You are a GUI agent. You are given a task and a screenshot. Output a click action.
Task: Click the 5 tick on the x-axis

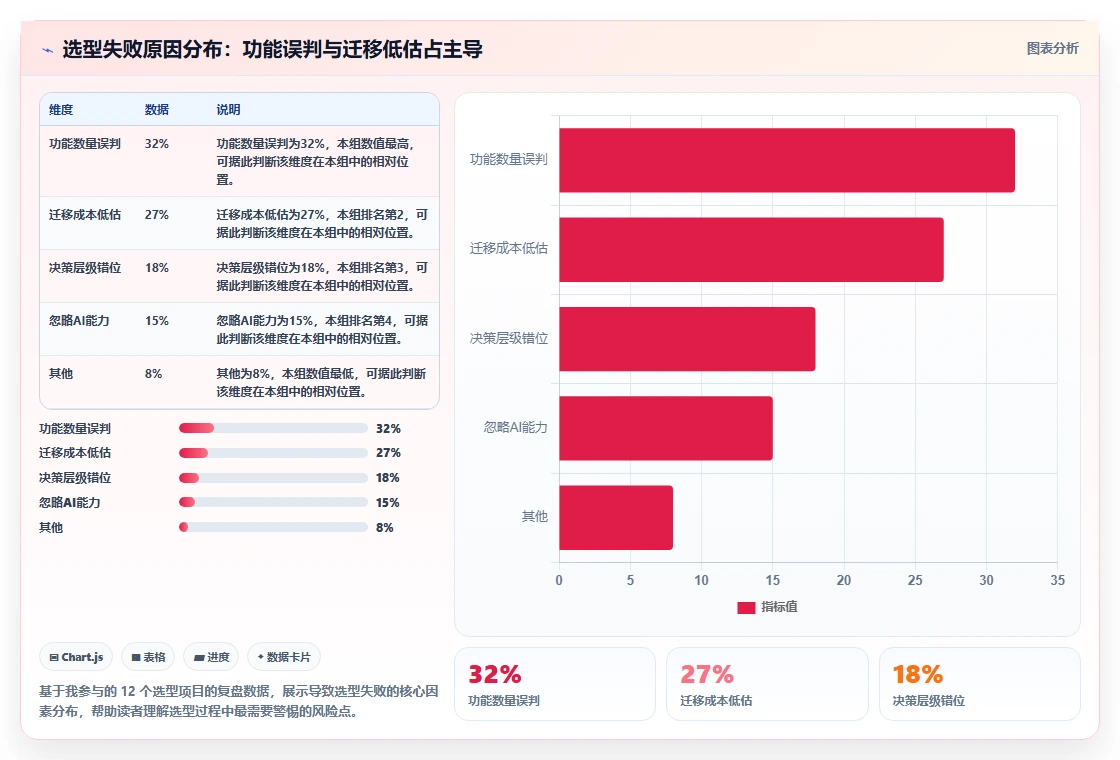(630, 581)
